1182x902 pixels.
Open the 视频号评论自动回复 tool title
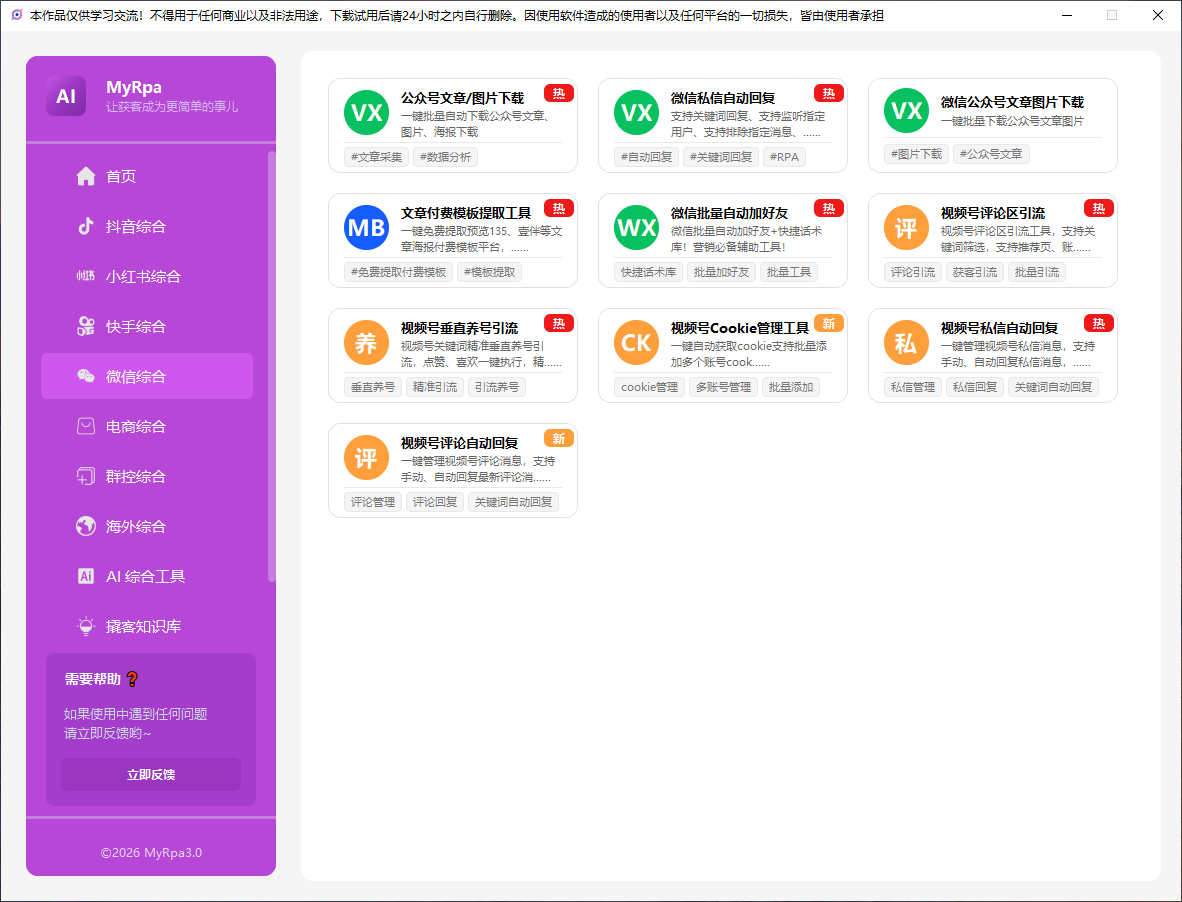[x=459, y=443]
